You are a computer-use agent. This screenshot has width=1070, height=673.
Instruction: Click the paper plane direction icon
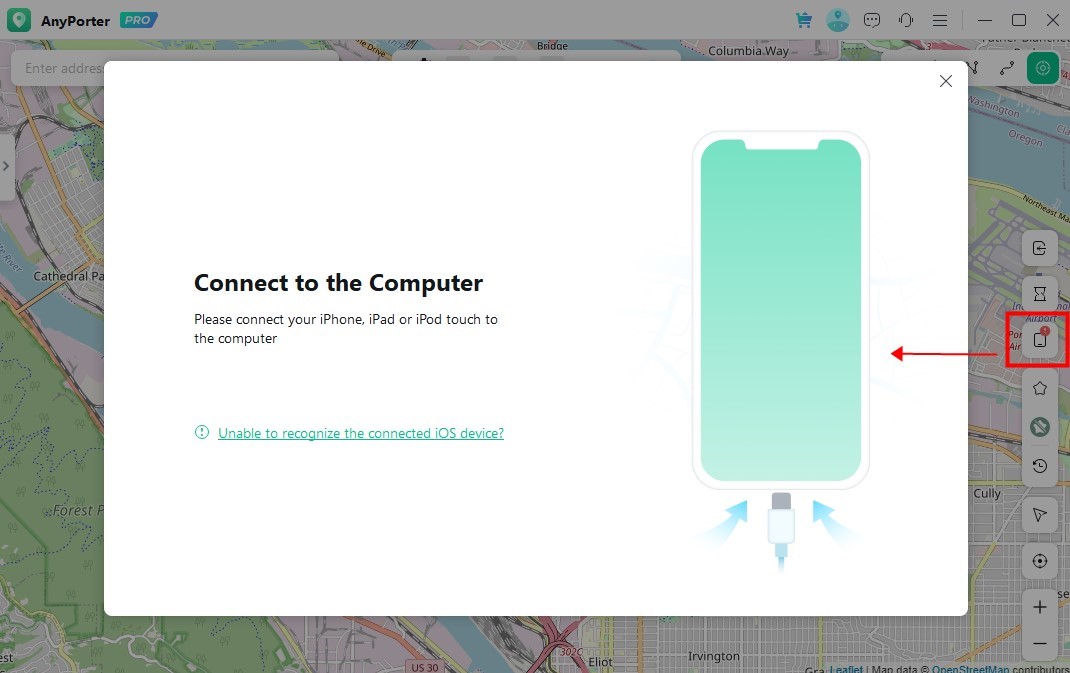1039,515
